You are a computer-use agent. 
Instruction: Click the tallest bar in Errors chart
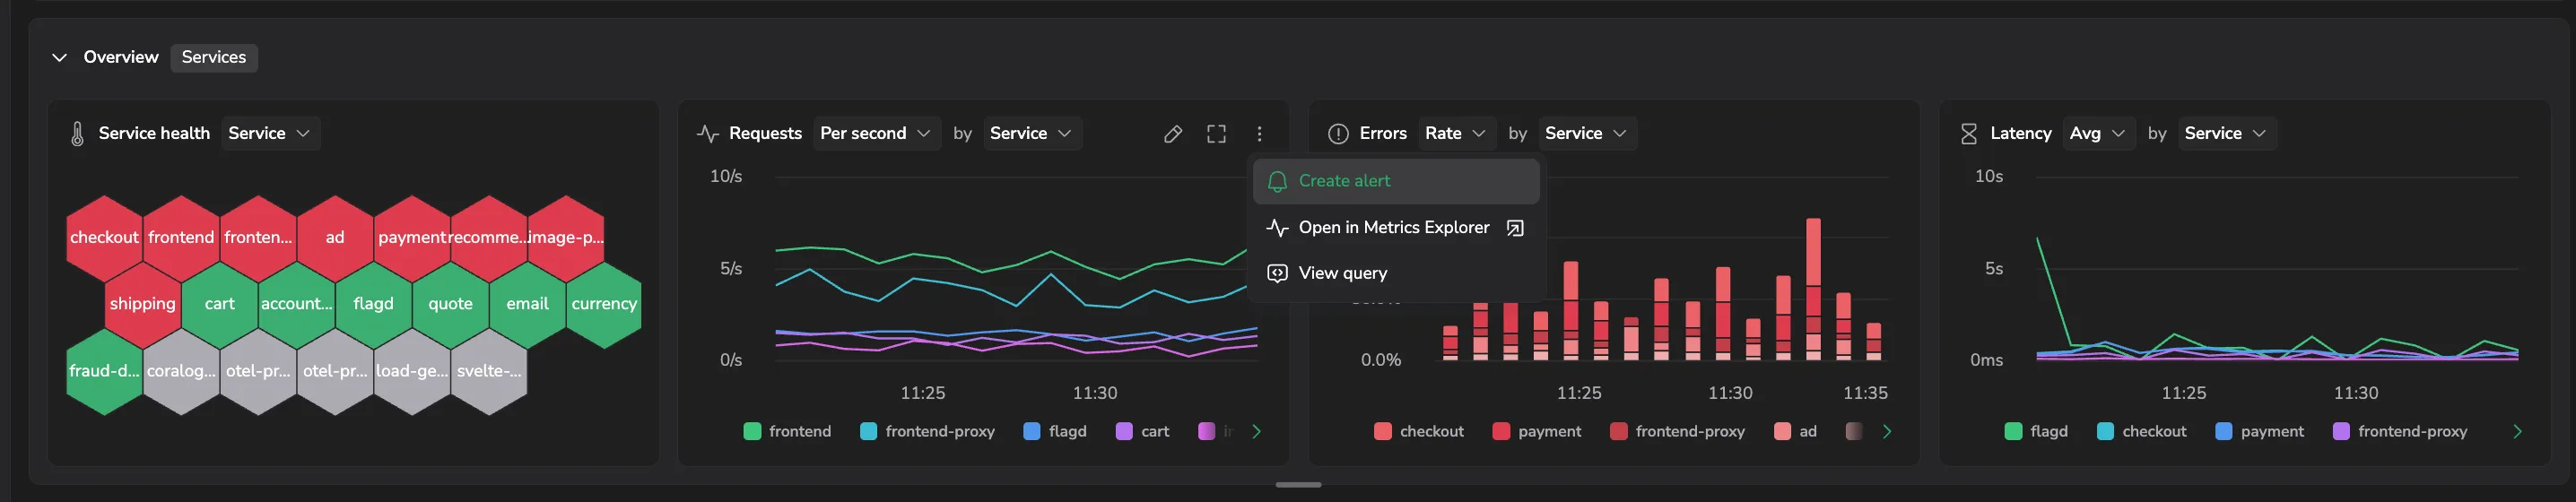(x=1813, y=289)
